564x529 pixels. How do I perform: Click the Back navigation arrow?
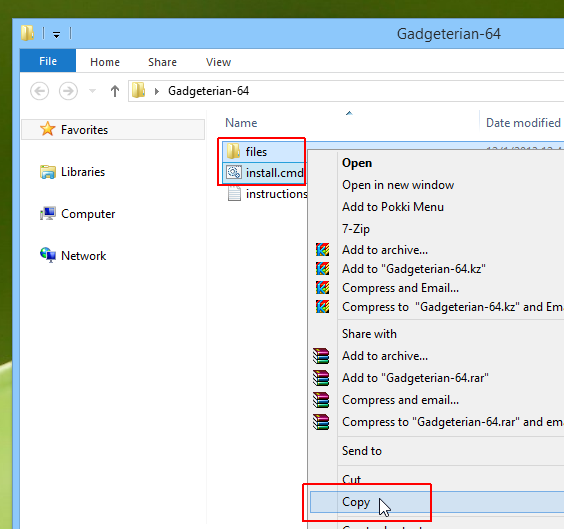tap(40, 91)
